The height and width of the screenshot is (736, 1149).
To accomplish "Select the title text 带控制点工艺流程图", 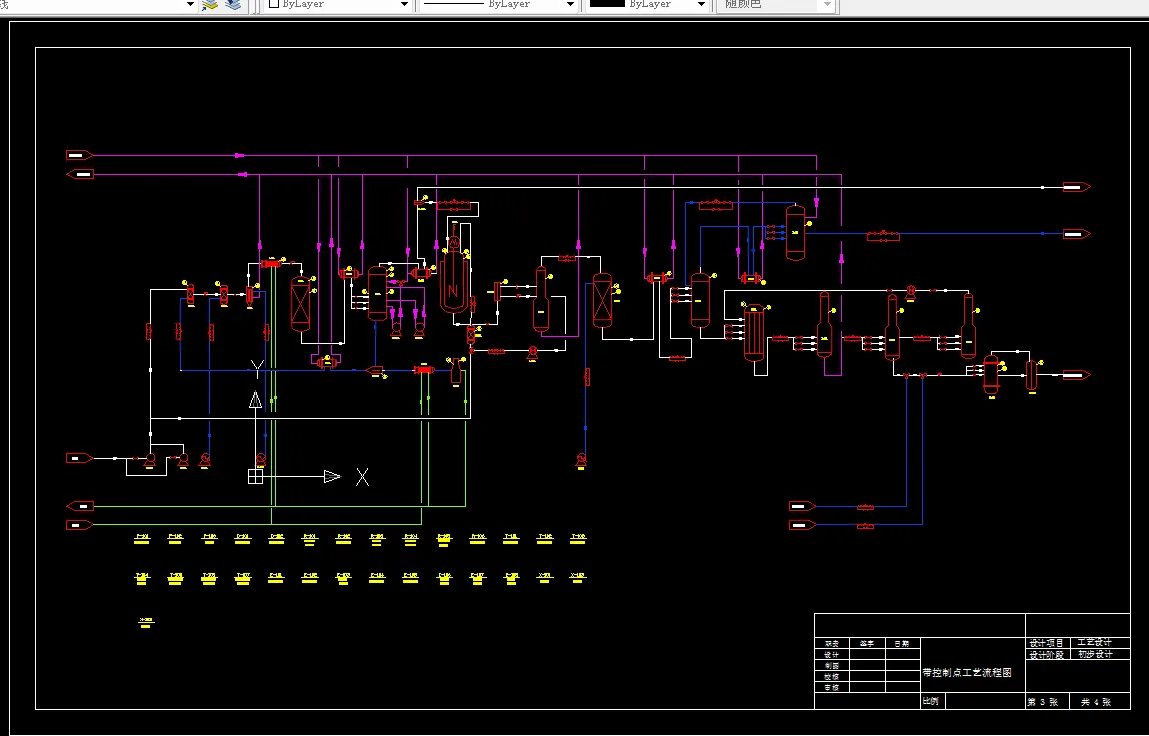I will point(967,672).
